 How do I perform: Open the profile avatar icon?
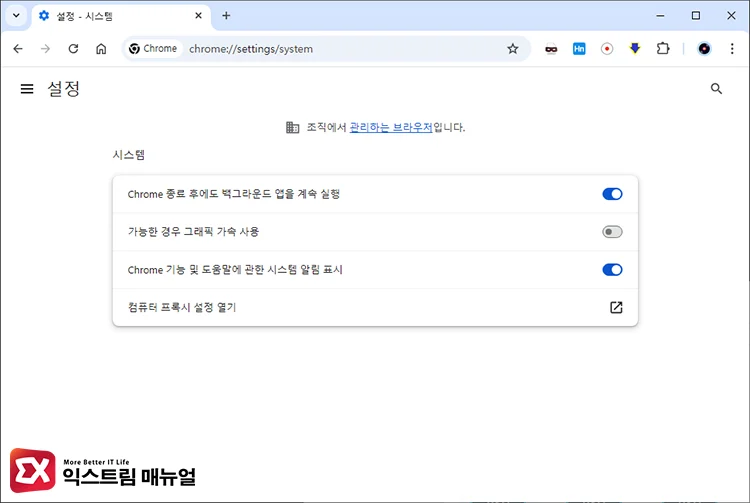click(x=704, y=49)
